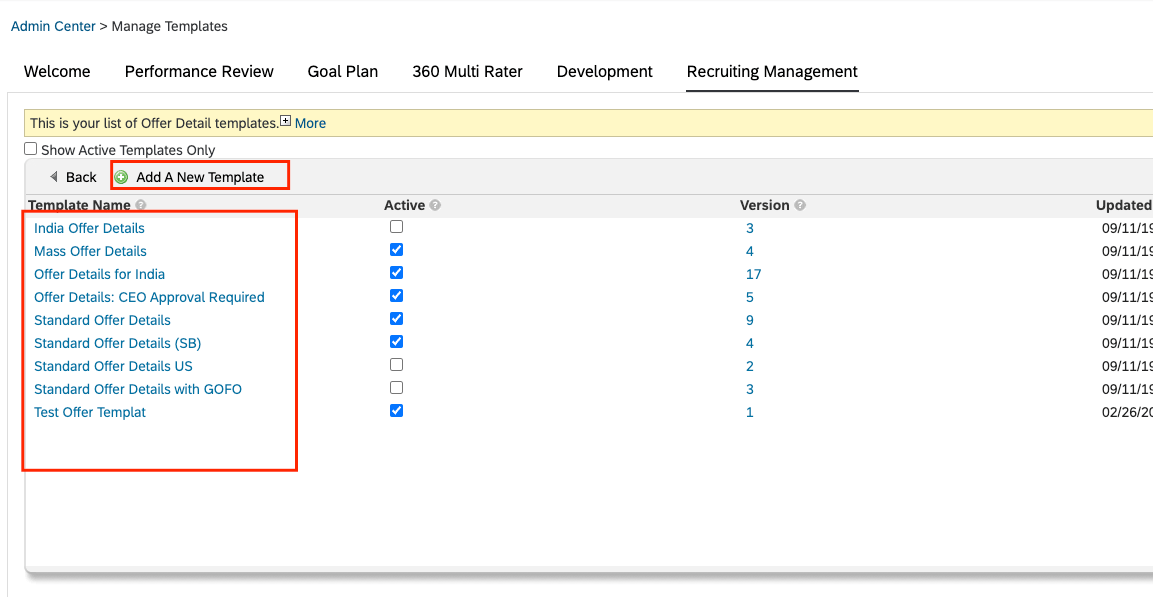The image size is (1153, 597).
Task: Open the Goal Plan tab
Action: (x=343, y=71)
